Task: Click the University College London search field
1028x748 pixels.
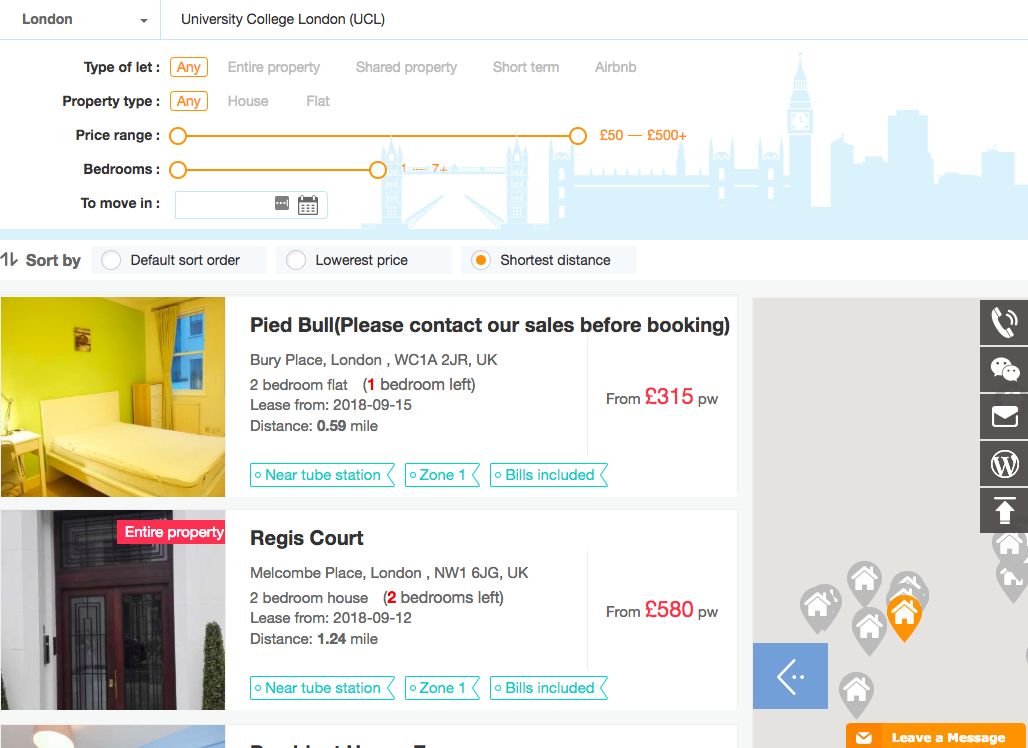Action: (594, 19)
